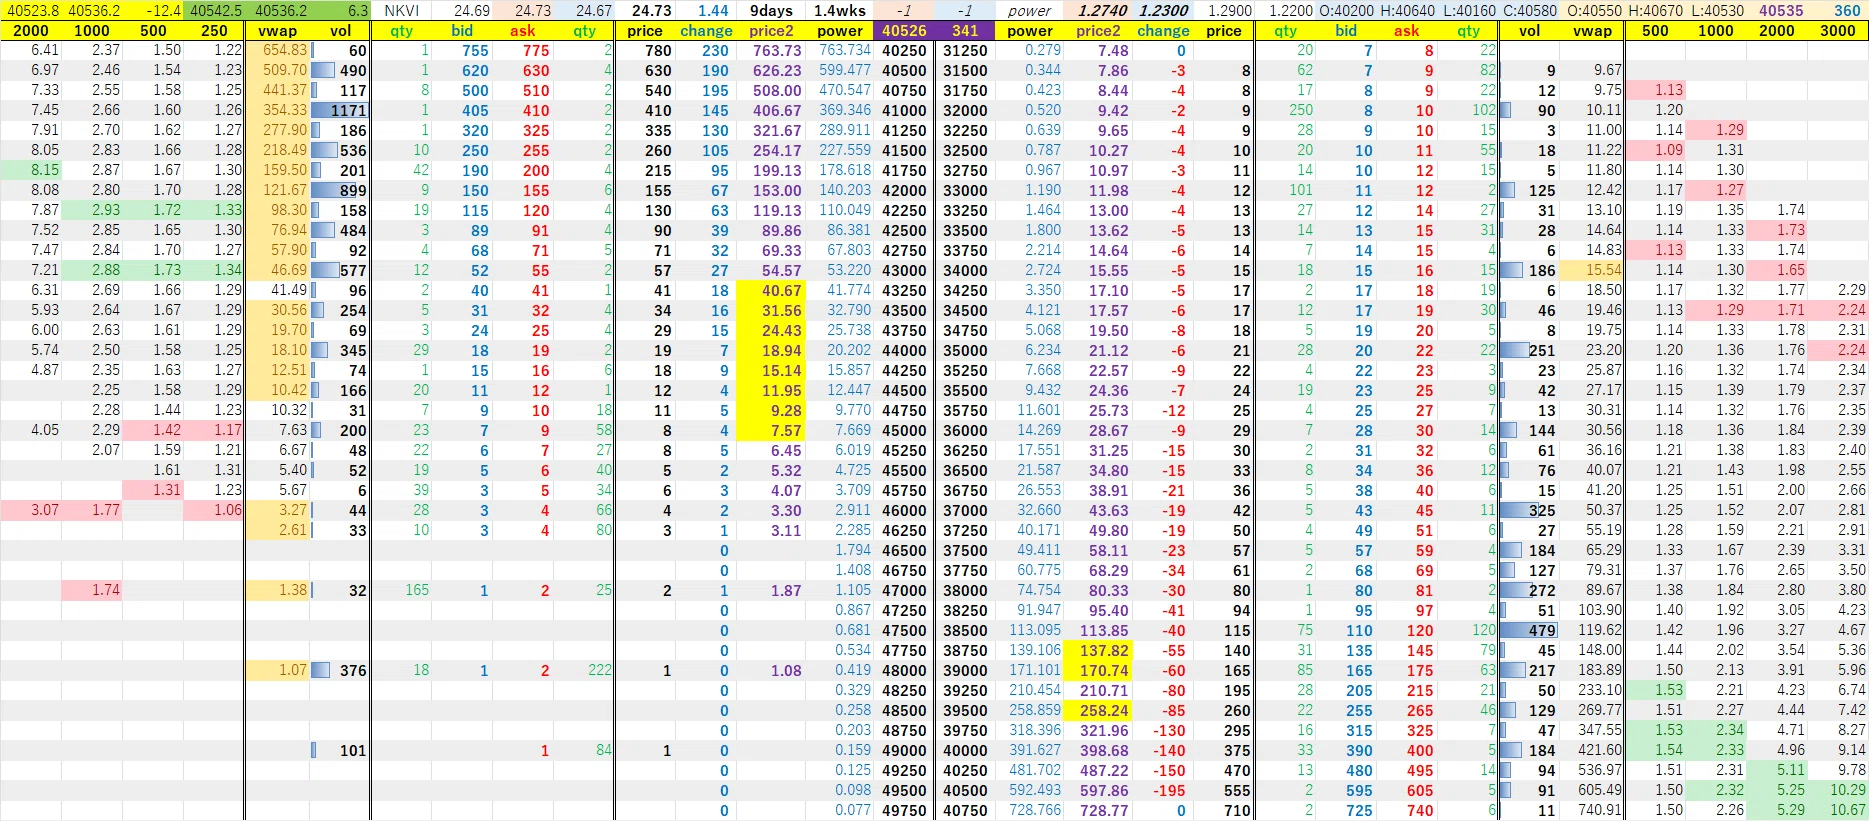Select the strike cell 33000
The image size is (1869, 821).
pos(965,190)
